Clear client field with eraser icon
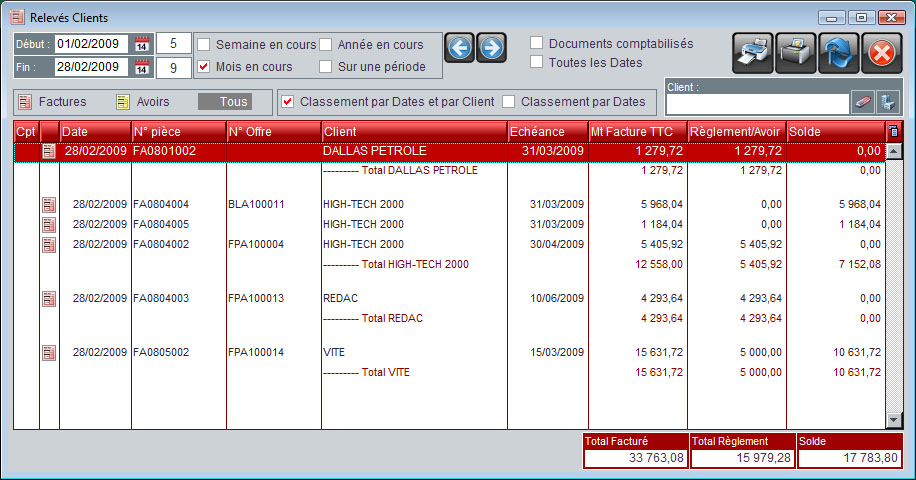The image size is (916, 480). click(x=862, y=102)
